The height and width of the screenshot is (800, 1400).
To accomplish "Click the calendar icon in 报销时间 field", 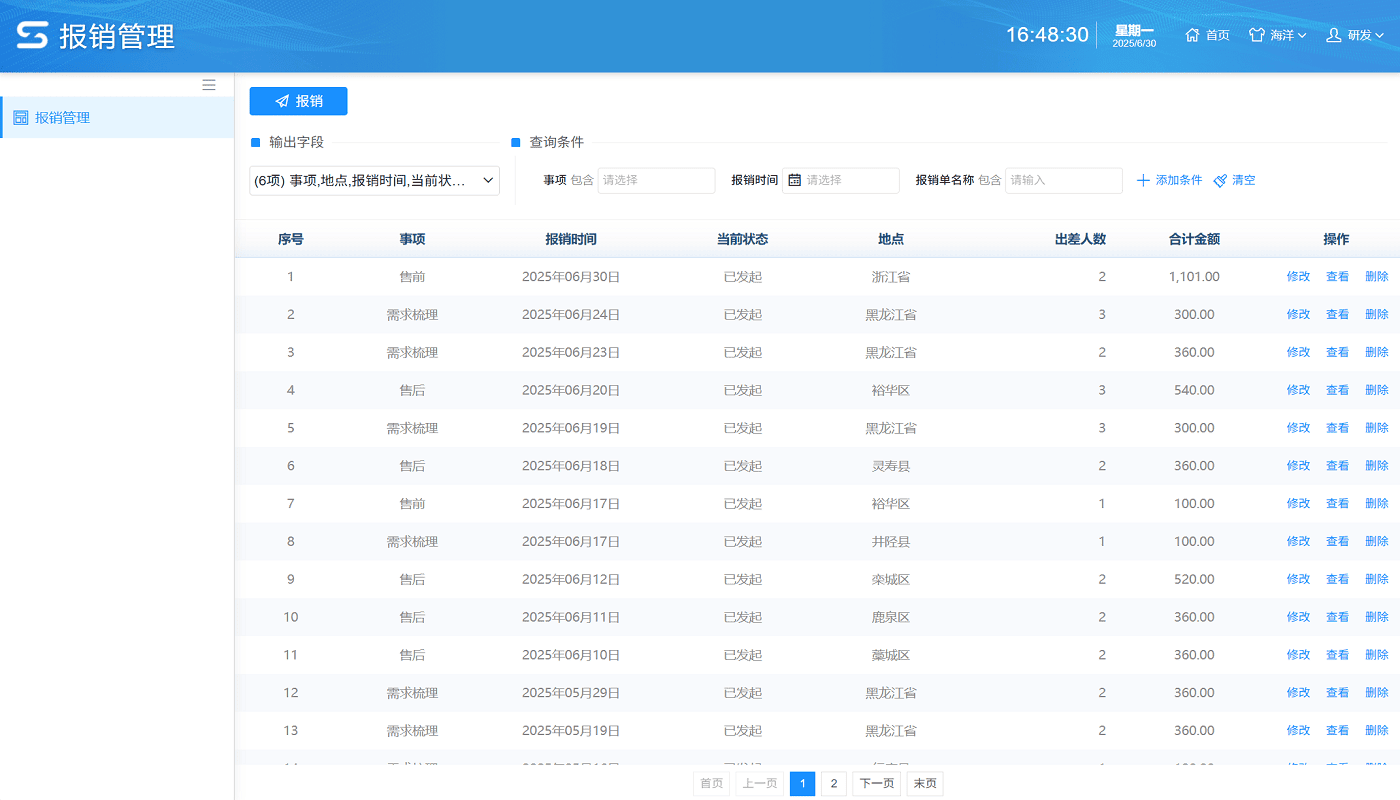I will 795,180.
